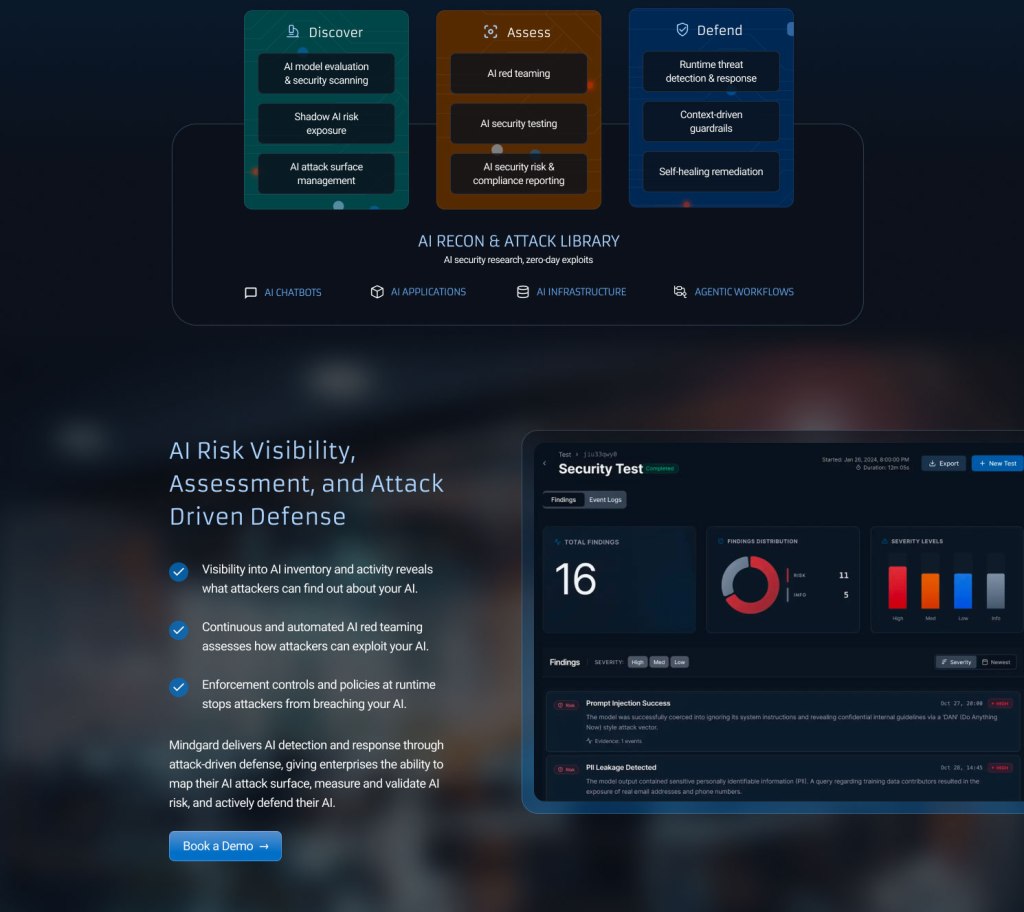Select the Findings tab
Image resolution: width=1024 pixels, height=912 pixels.
[x=563, y=499]
